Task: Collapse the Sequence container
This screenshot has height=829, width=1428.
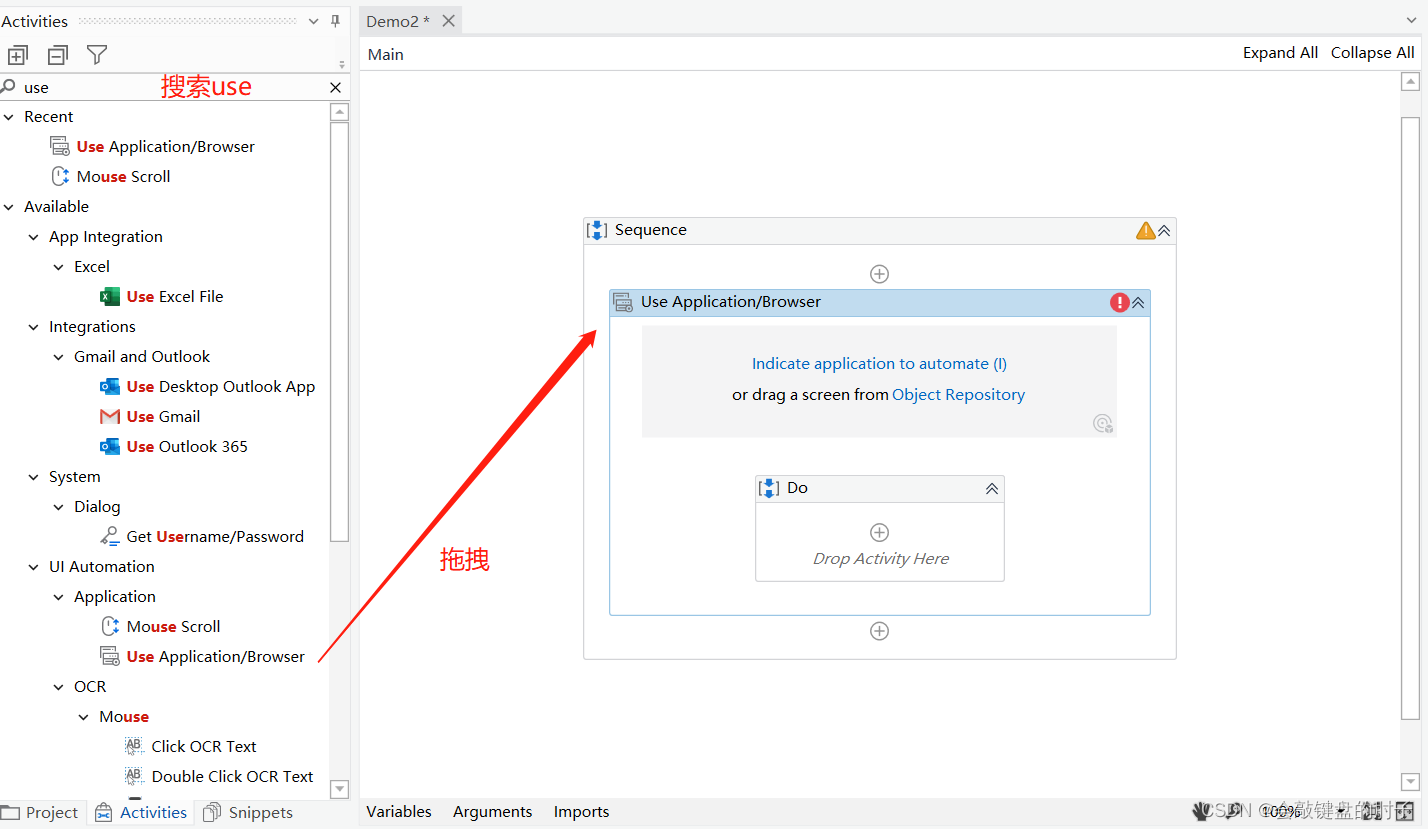Action: [1164, 231]
